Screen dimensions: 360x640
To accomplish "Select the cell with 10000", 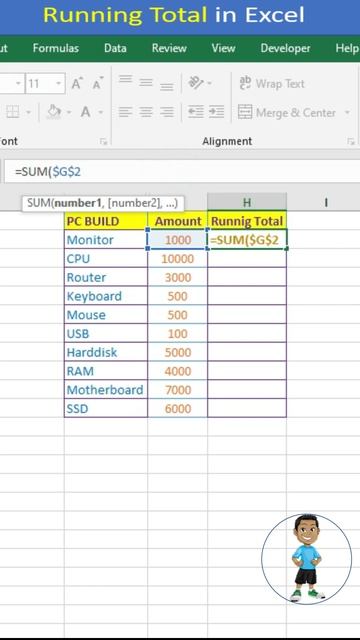I will (x=178, y=258).
